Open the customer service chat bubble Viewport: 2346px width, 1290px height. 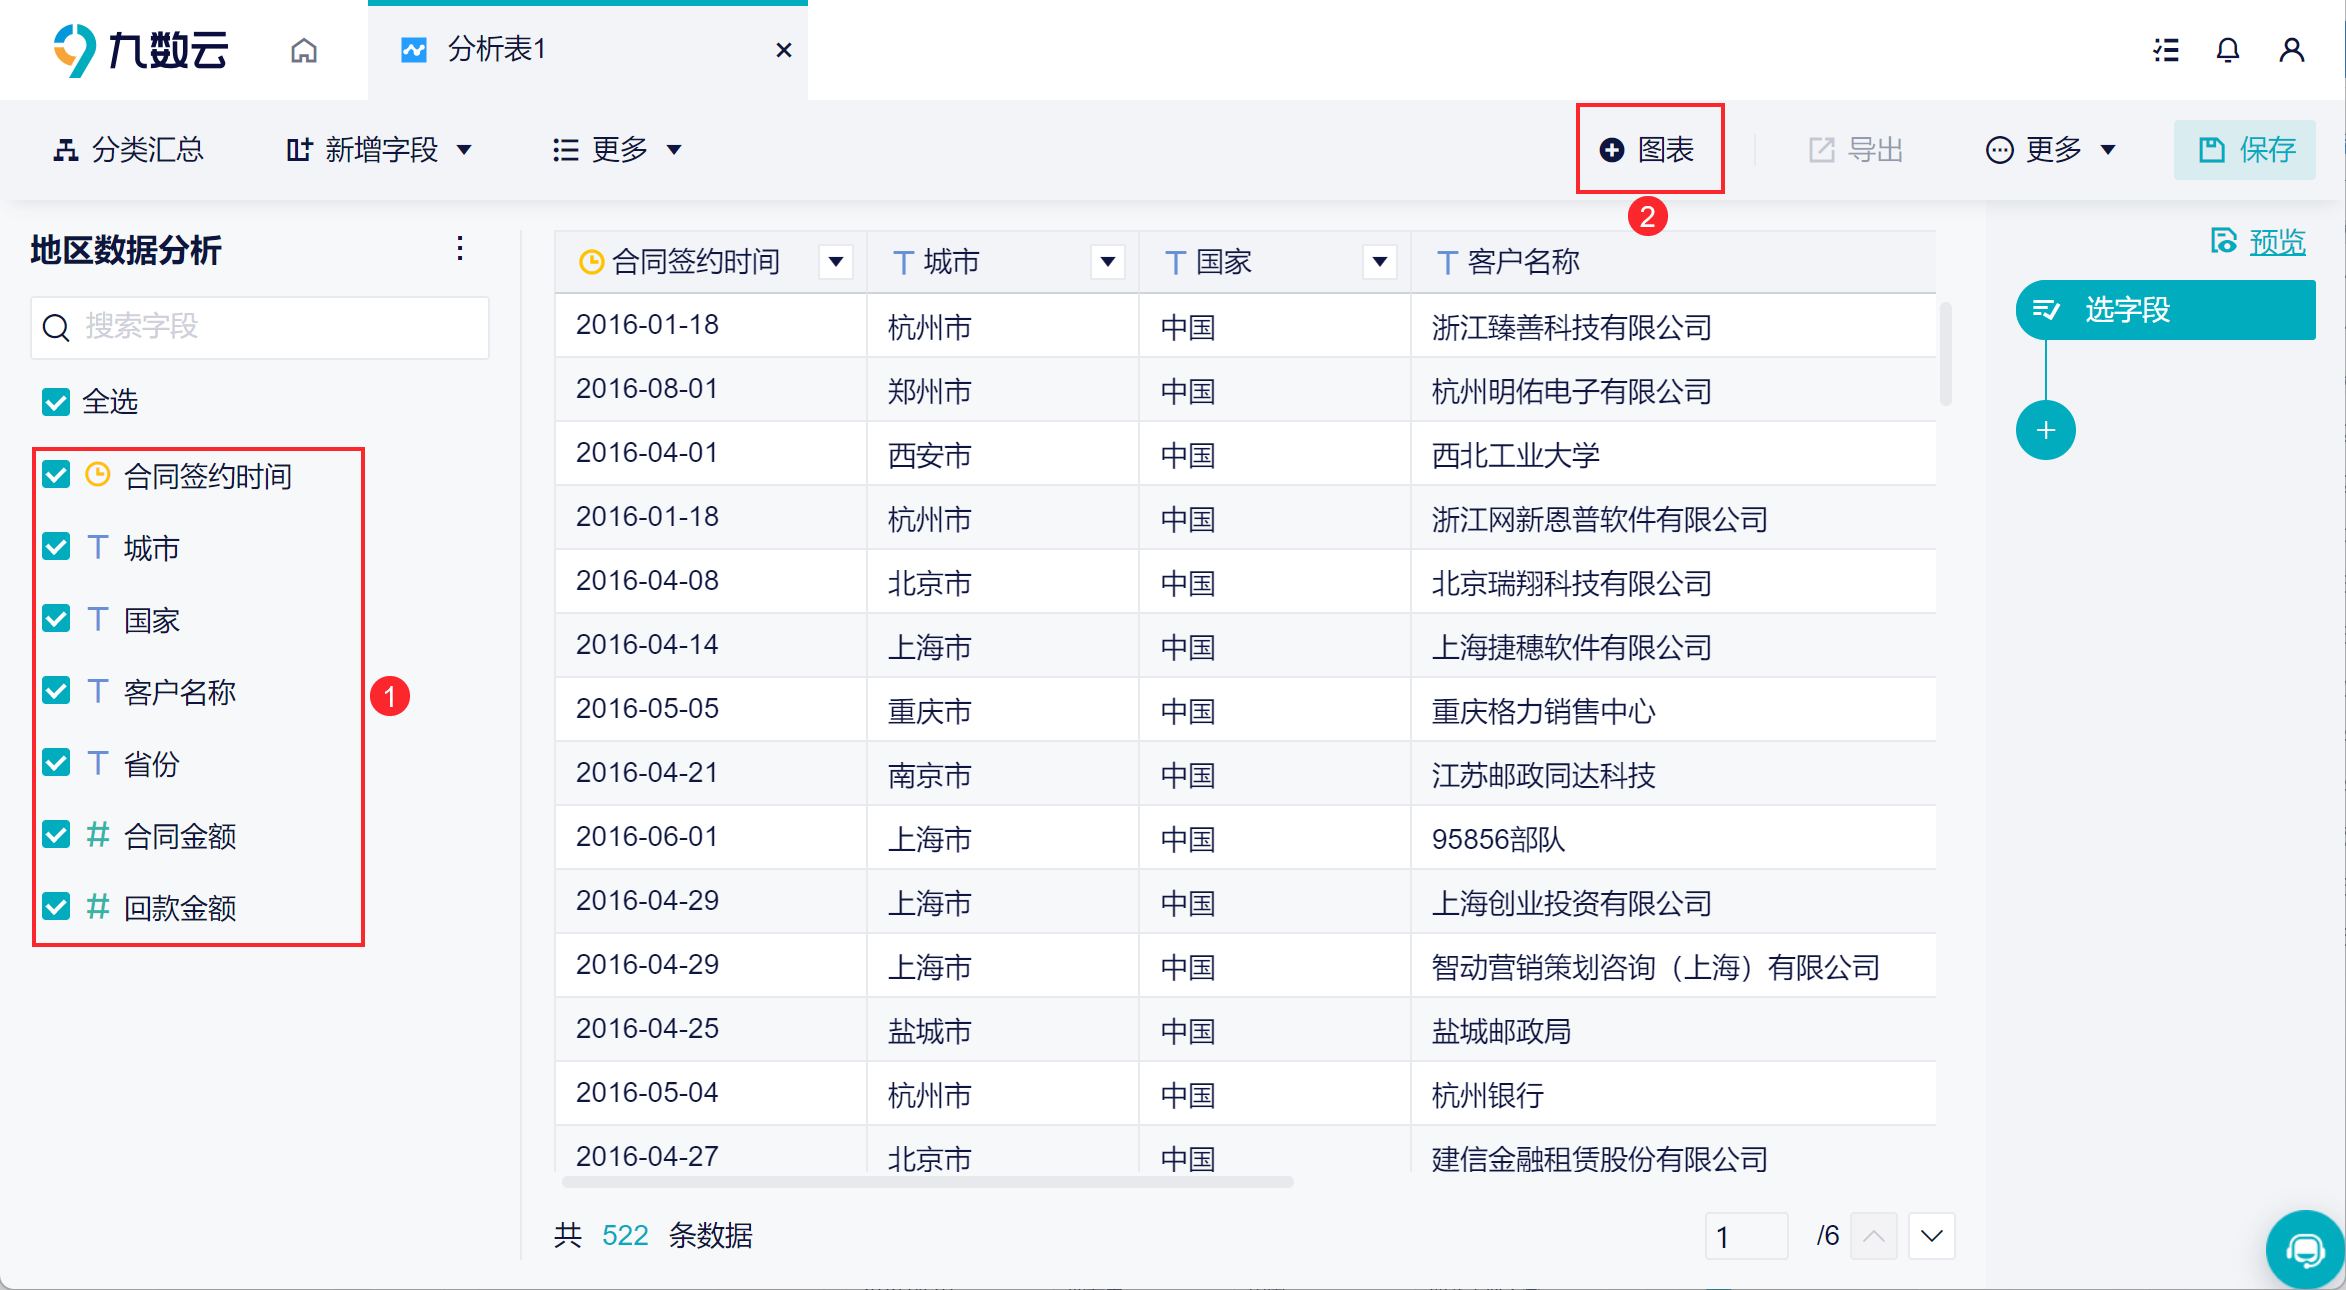pos(2304,1250)
